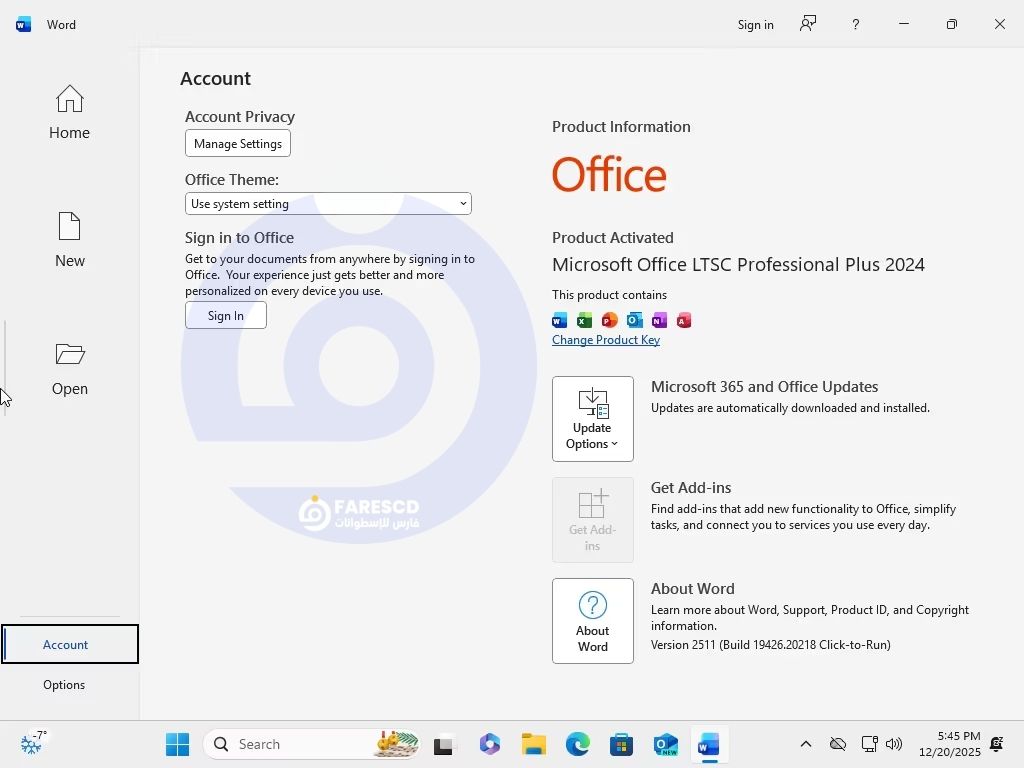Open the Home page in sidebar
The width and height of the screenshot is (1024, 768).
click(x=69, y=112)
